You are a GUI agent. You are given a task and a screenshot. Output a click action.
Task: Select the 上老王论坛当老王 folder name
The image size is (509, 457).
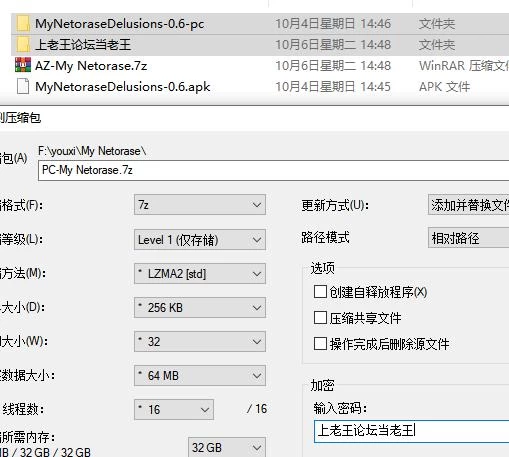[x=83, y=45]
